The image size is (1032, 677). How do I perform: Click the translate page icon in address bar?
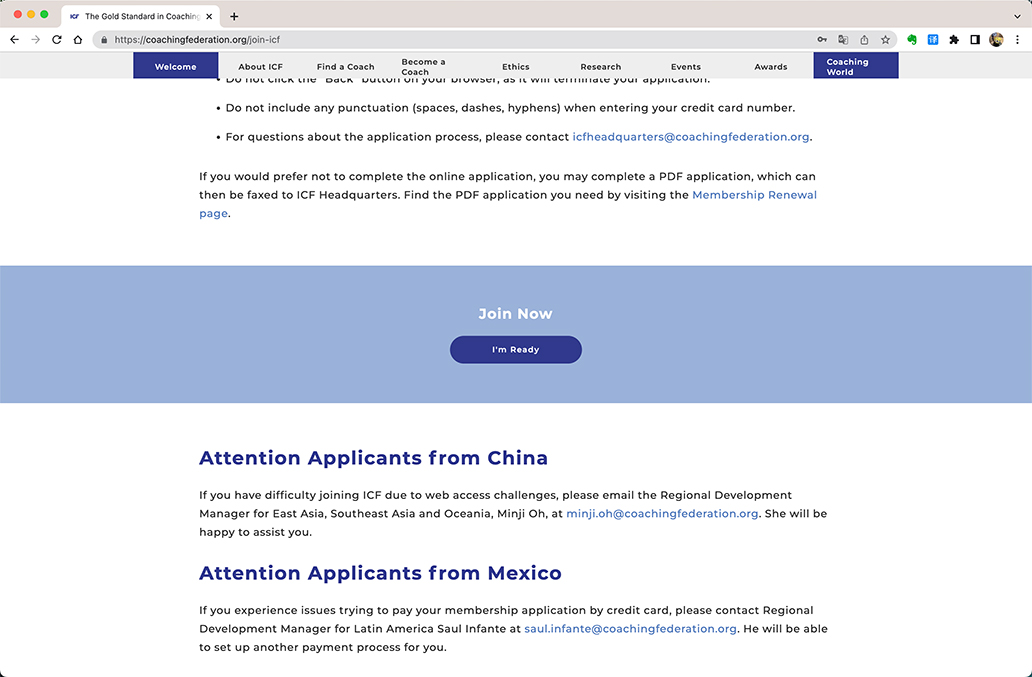(x=843, y=40)
